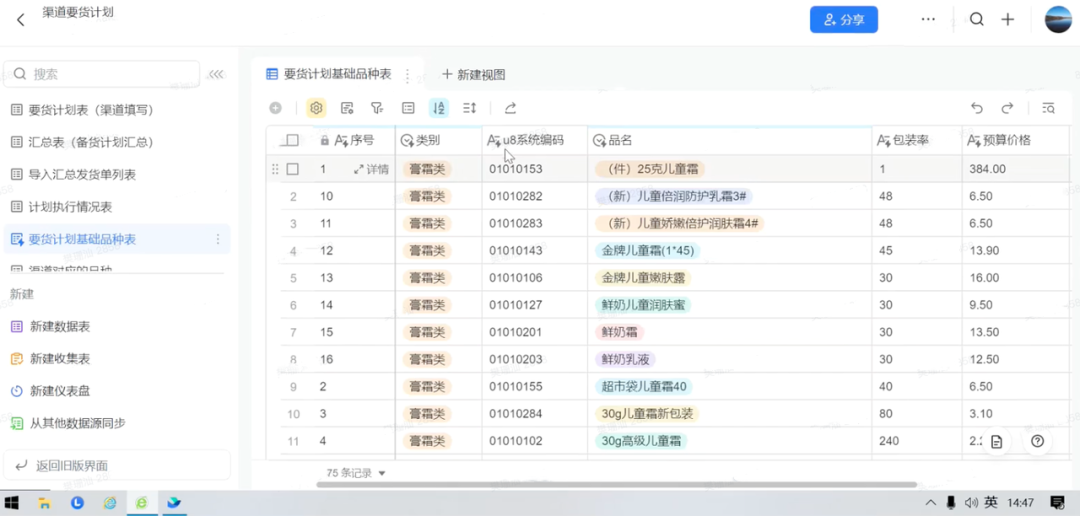Click the drag handle dots on row 1
Image resolution: width=1080 pixels, height=516 pixels.
(x=276, y=169)
